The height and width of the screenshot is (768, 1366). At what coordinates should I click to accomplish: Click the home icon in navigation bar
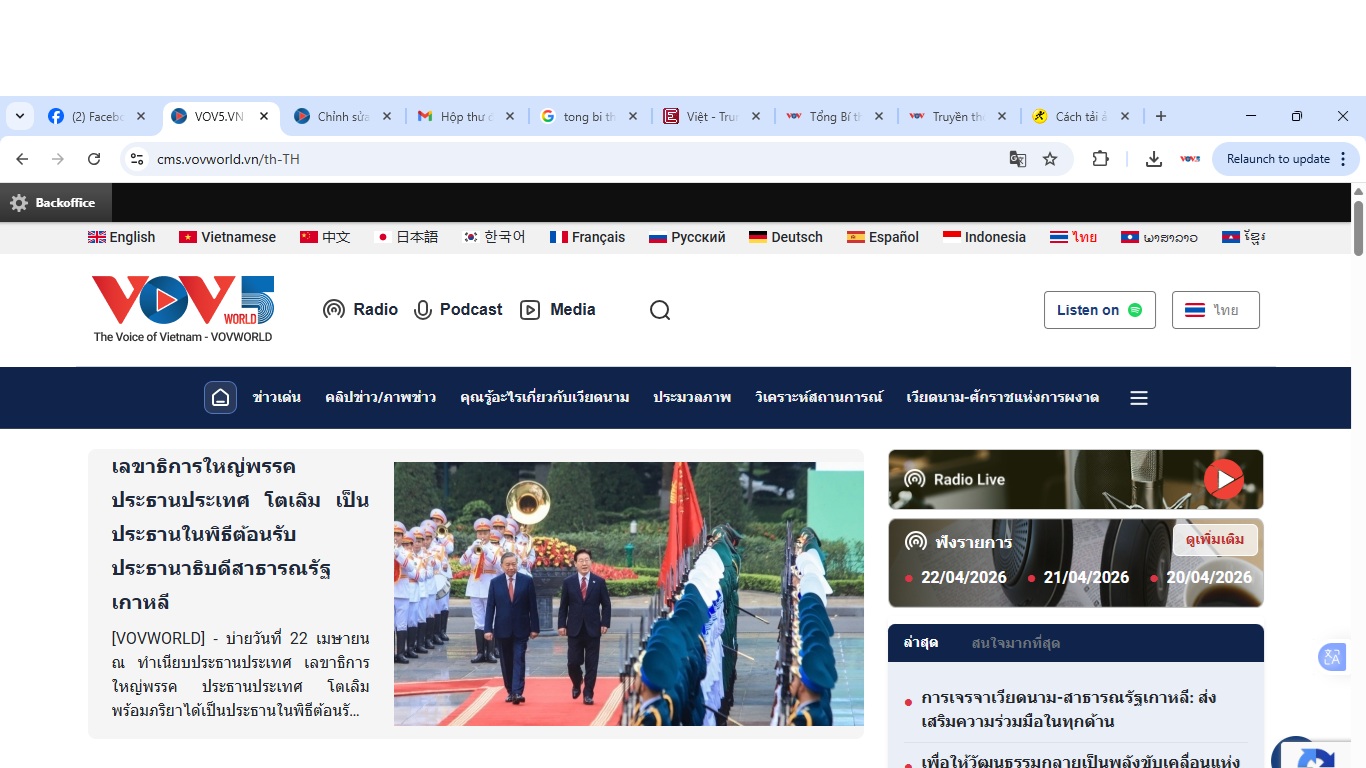[221, 398]
